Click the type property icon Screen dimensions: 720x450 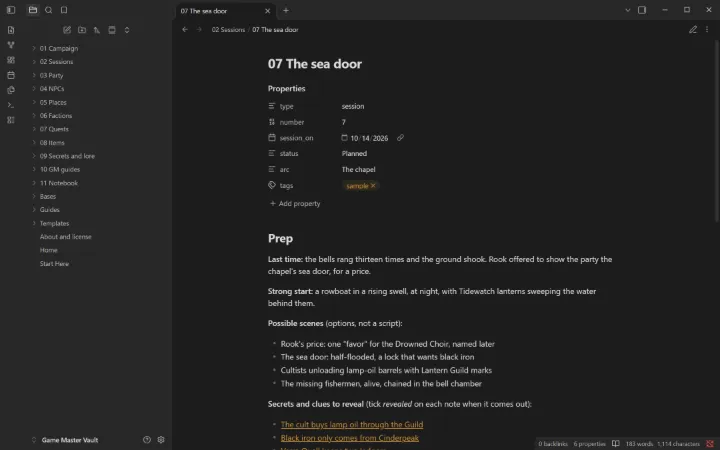pos(272,106)
